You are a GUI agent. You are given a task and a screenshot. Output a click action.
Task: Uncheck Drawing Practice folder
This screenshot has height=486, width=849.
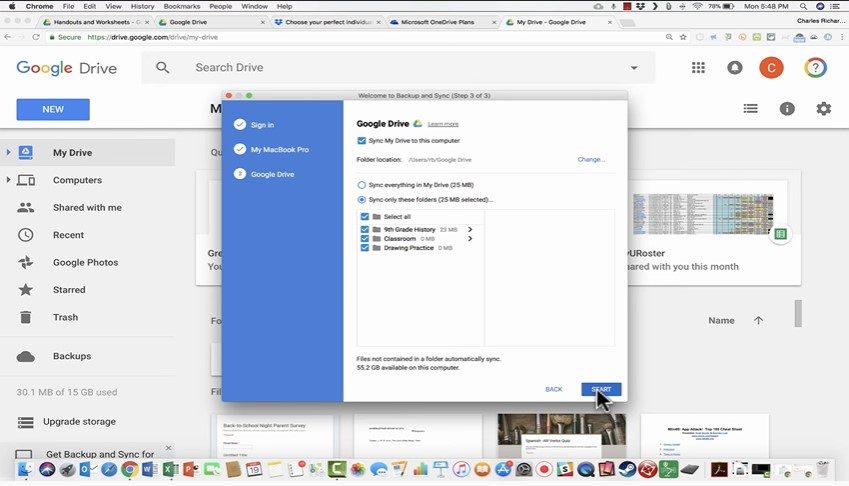click(x=365, y=248)
